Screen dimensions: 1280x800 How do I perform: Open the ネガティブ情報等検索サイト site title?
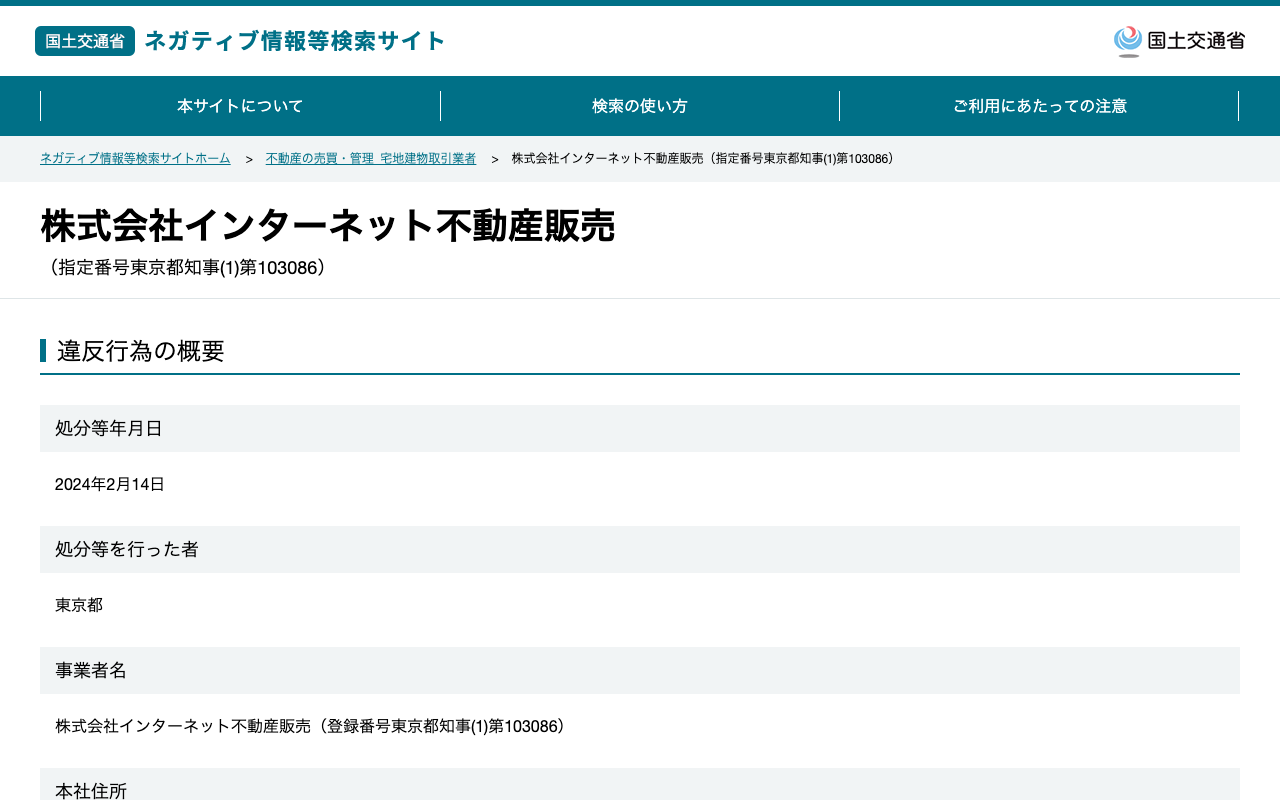[295, 41]
